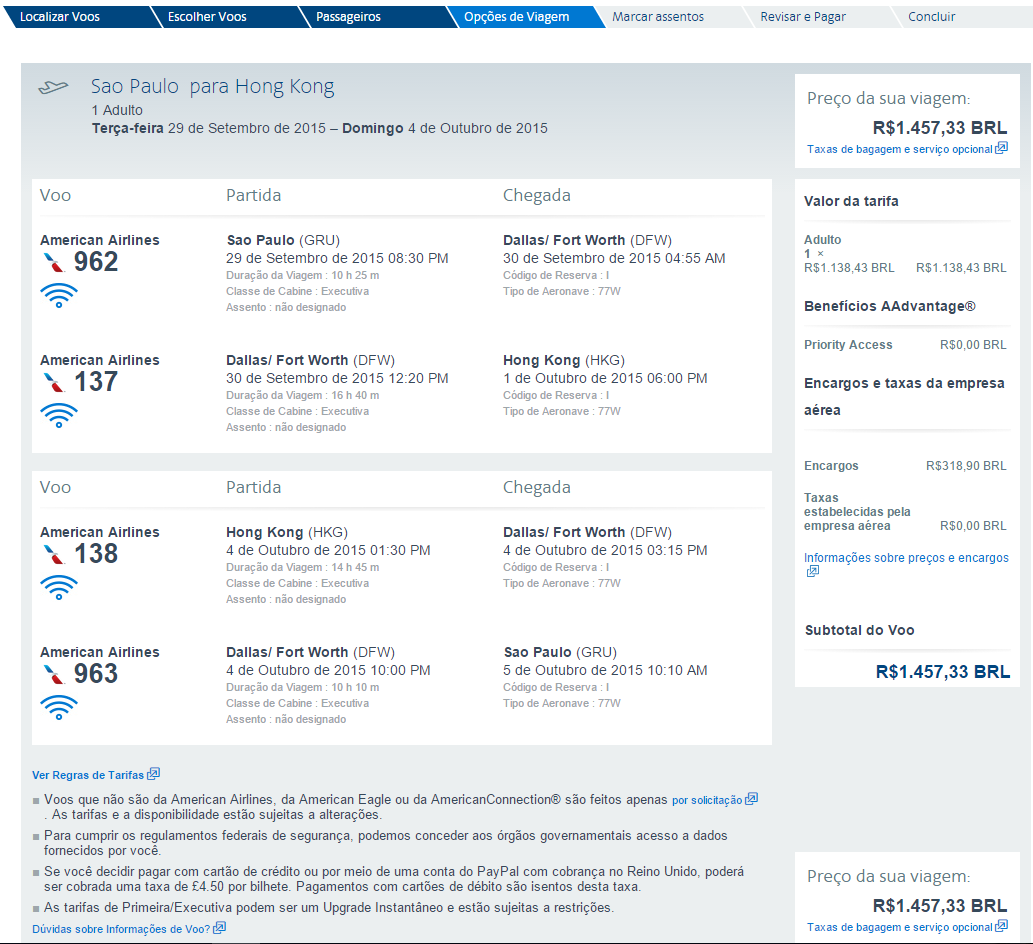The image size is (1033, 944).
Task: Click the 1 Adulto passenger count
Action: 117,110
